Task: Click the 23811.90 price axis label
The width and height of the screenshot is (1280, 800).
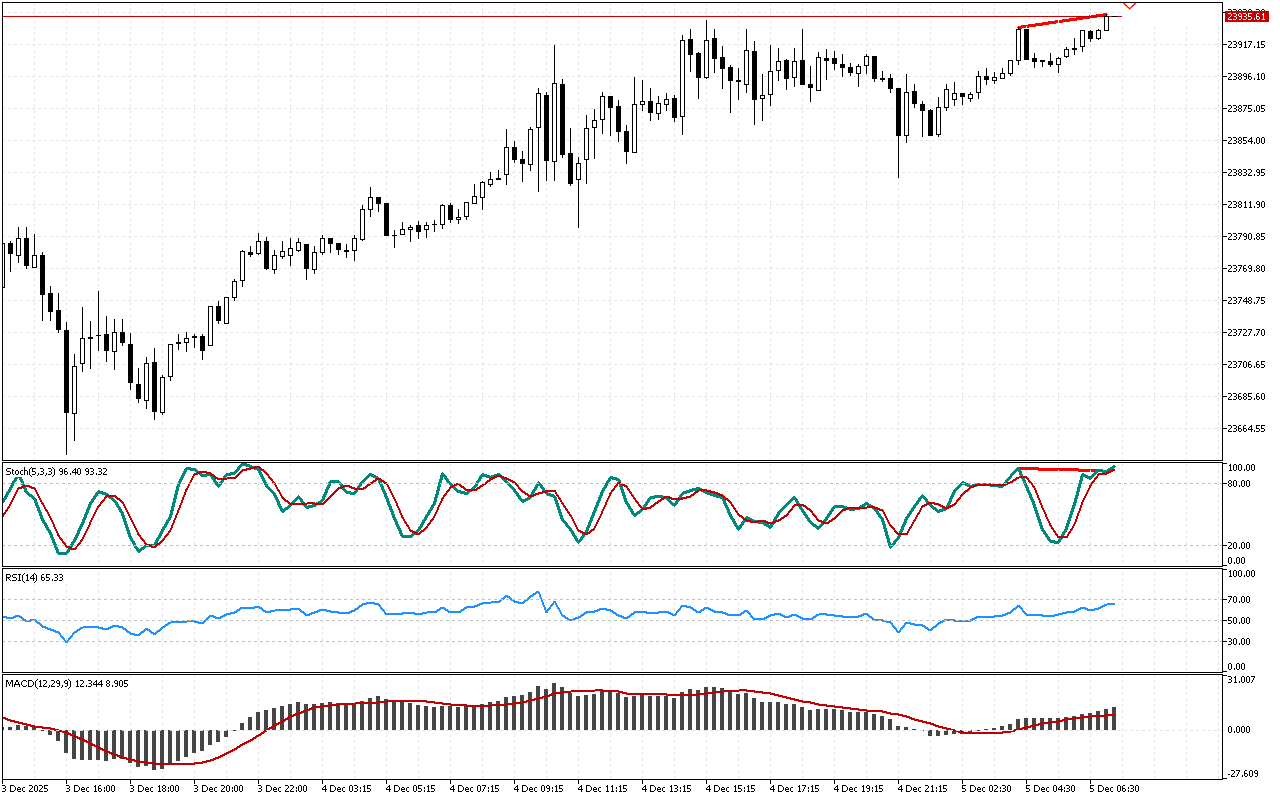Action: (x=1245, y=205)
